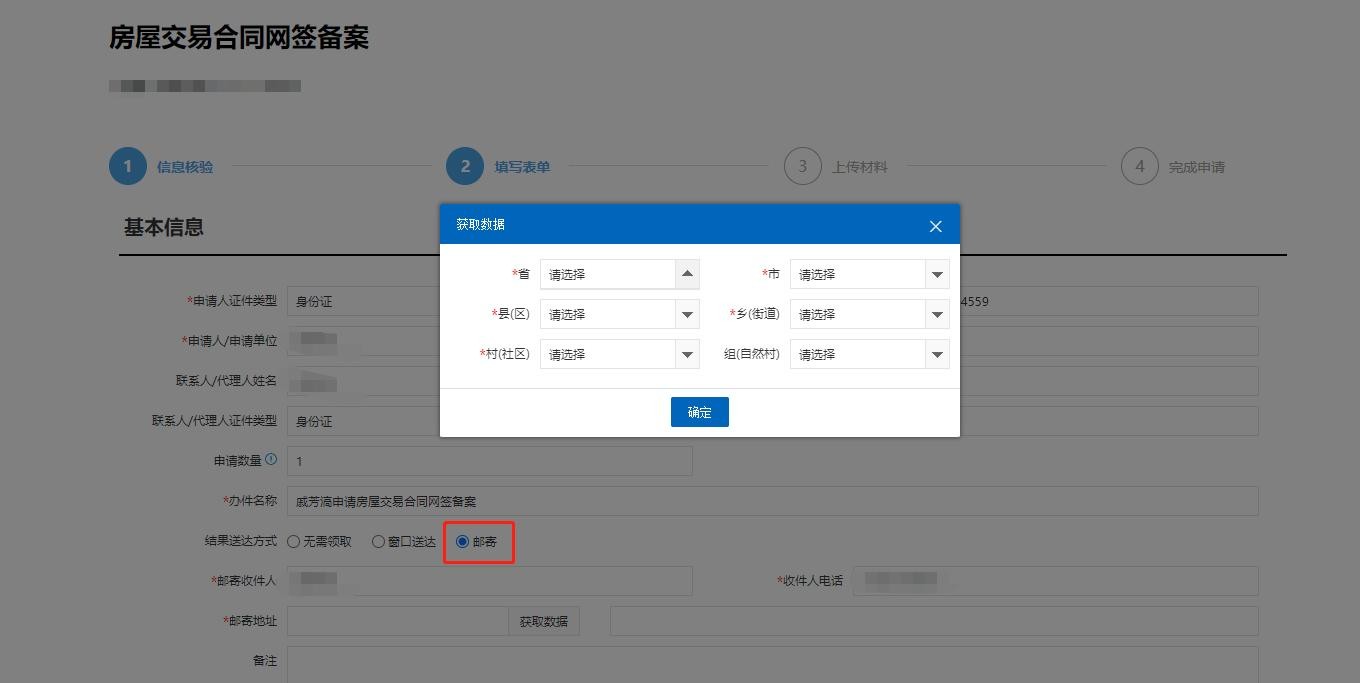Select the 无需领取 radio option
The image size is (1360, 683).
click(294, 541)
